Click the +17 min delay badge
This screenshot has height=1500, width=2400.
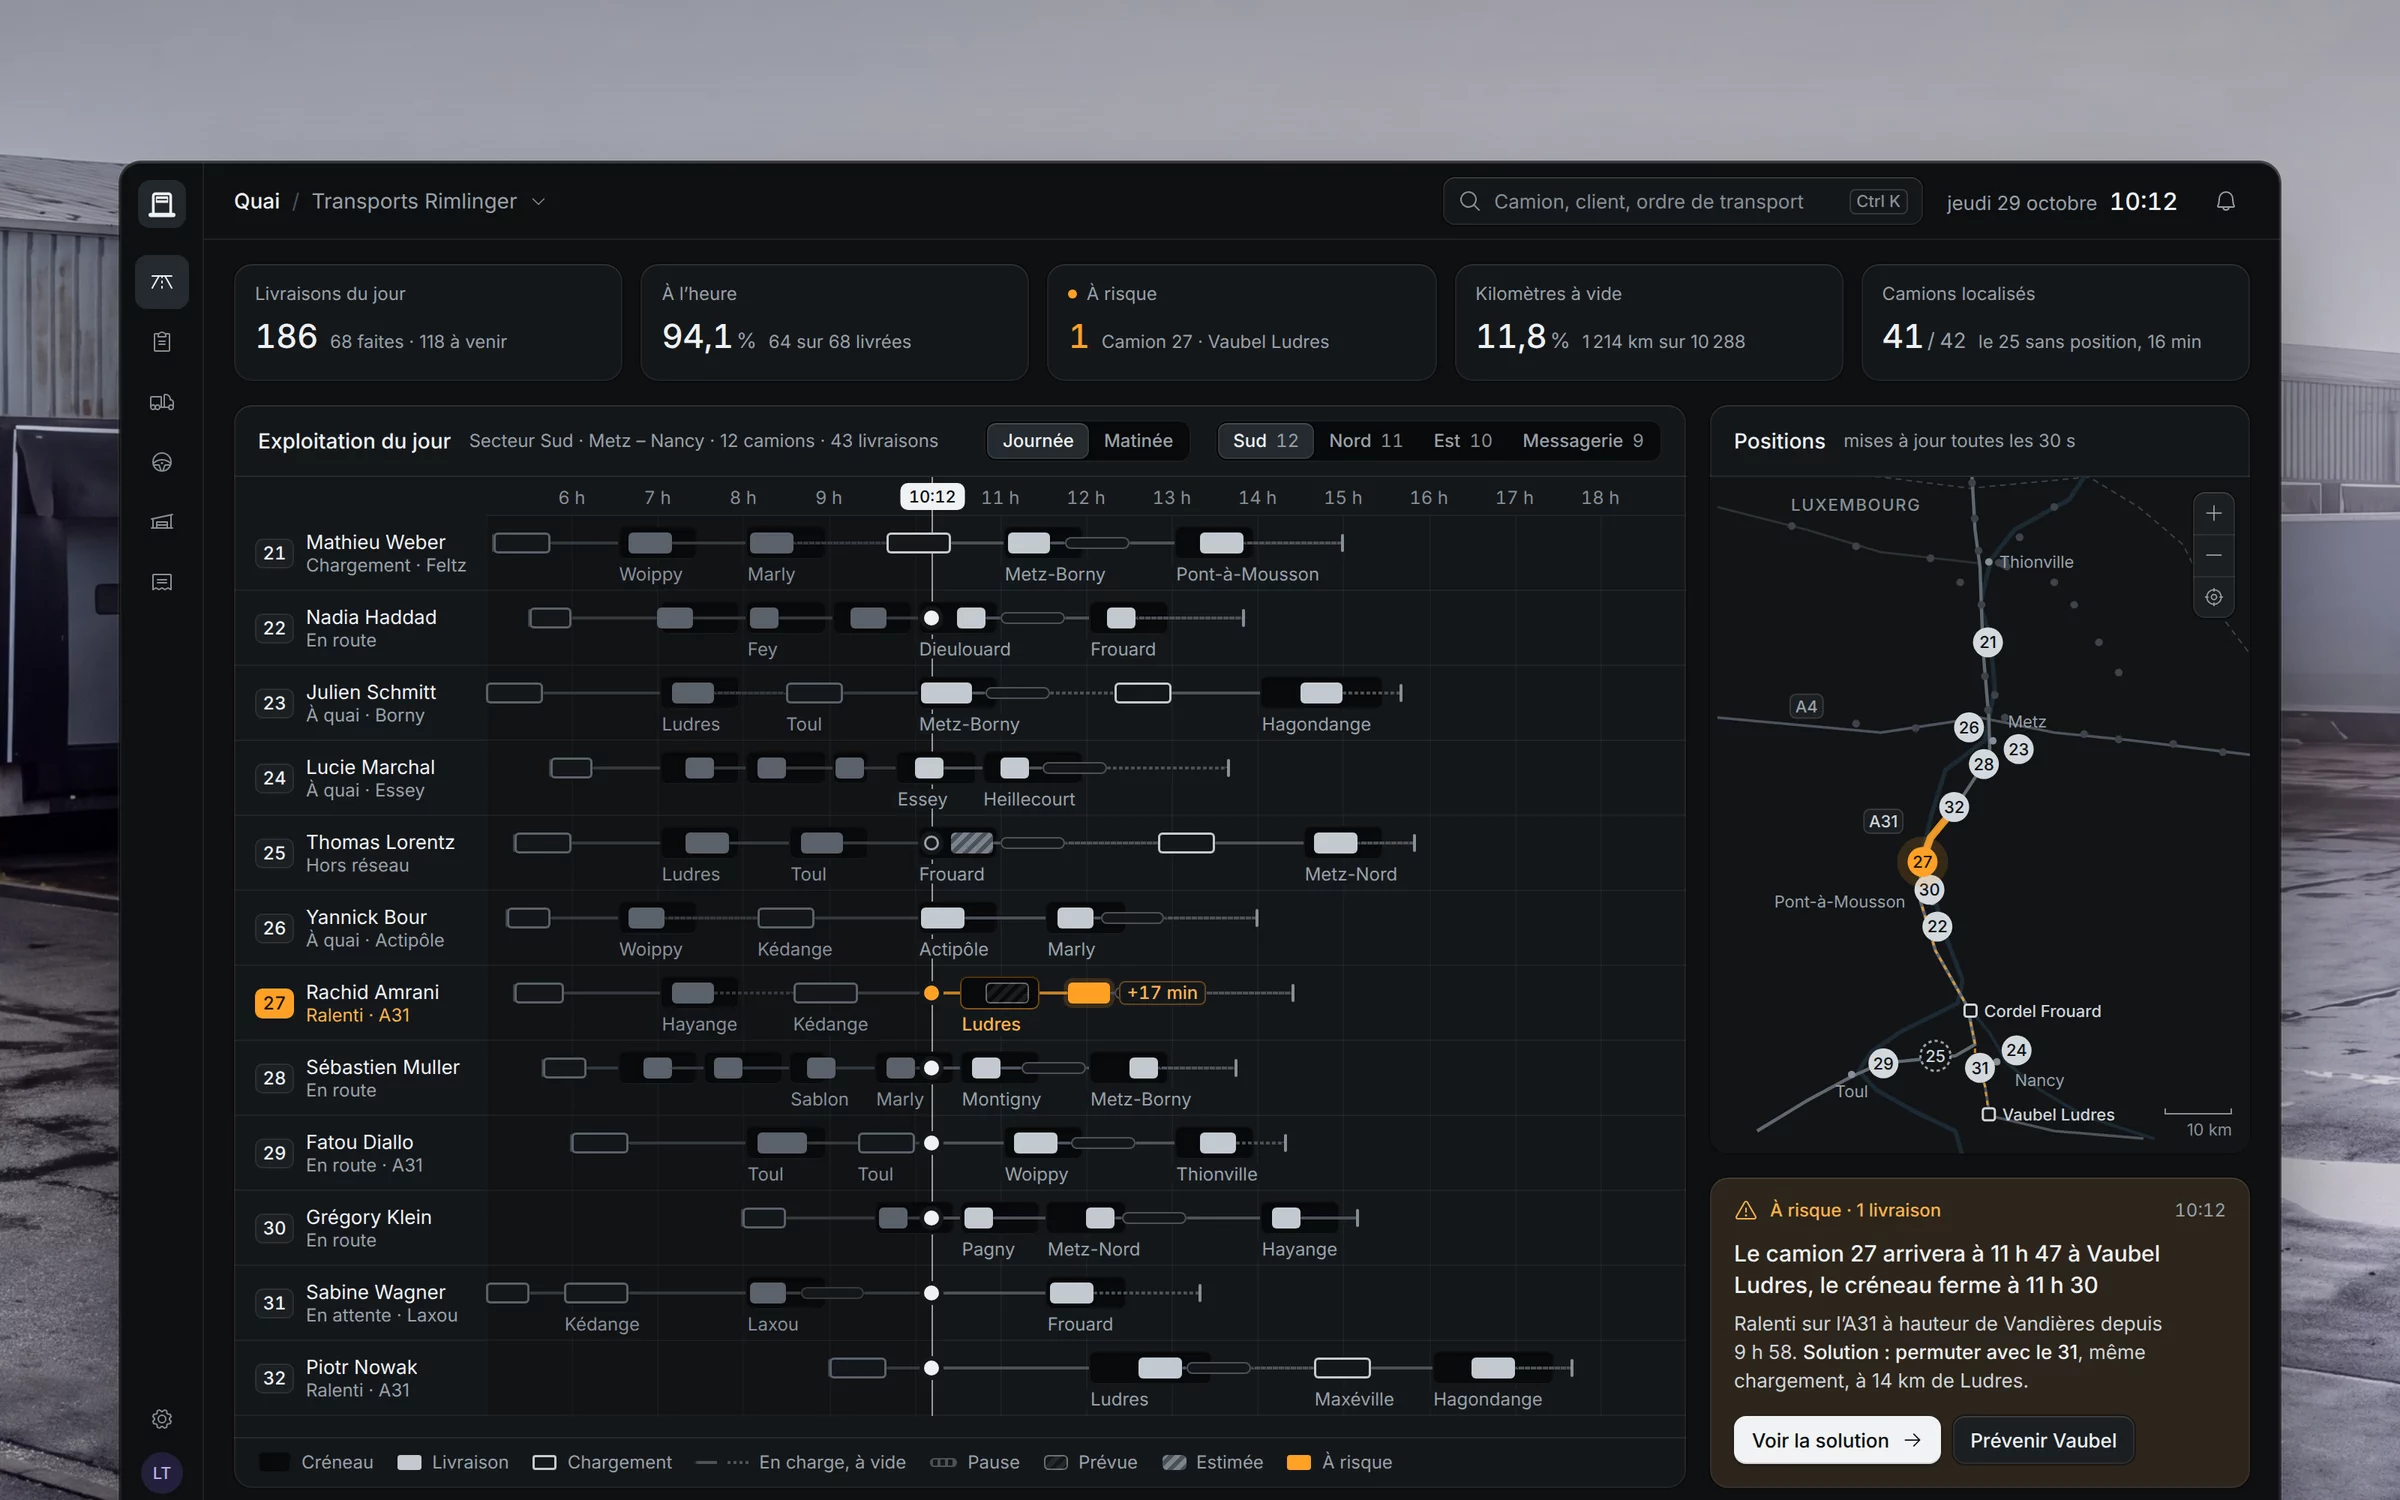click(1161, 993)
